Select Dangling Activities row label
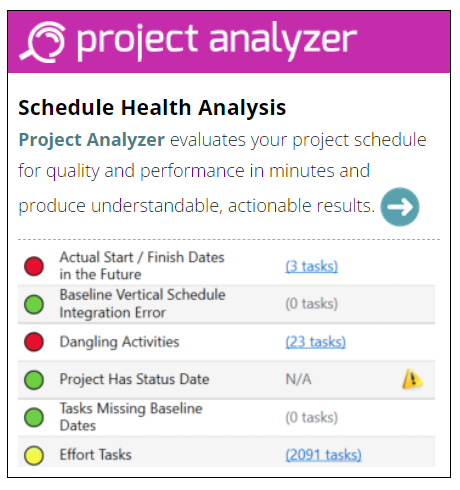The height and width of the screenshot is (490, 460). (x=119, y=342)
